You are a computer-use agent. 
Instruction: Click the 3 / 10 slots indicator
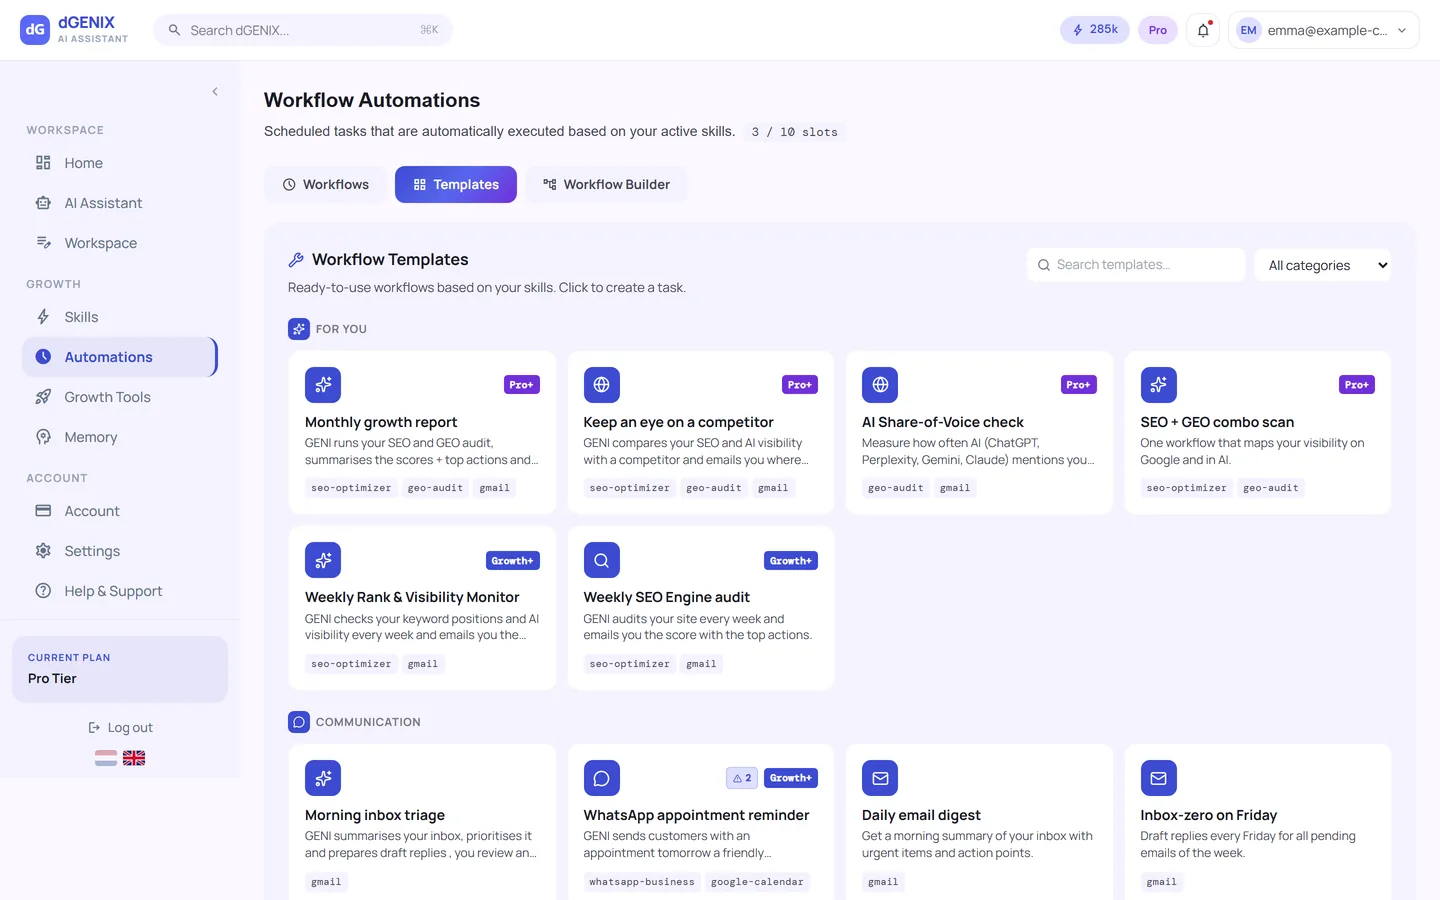795,132
